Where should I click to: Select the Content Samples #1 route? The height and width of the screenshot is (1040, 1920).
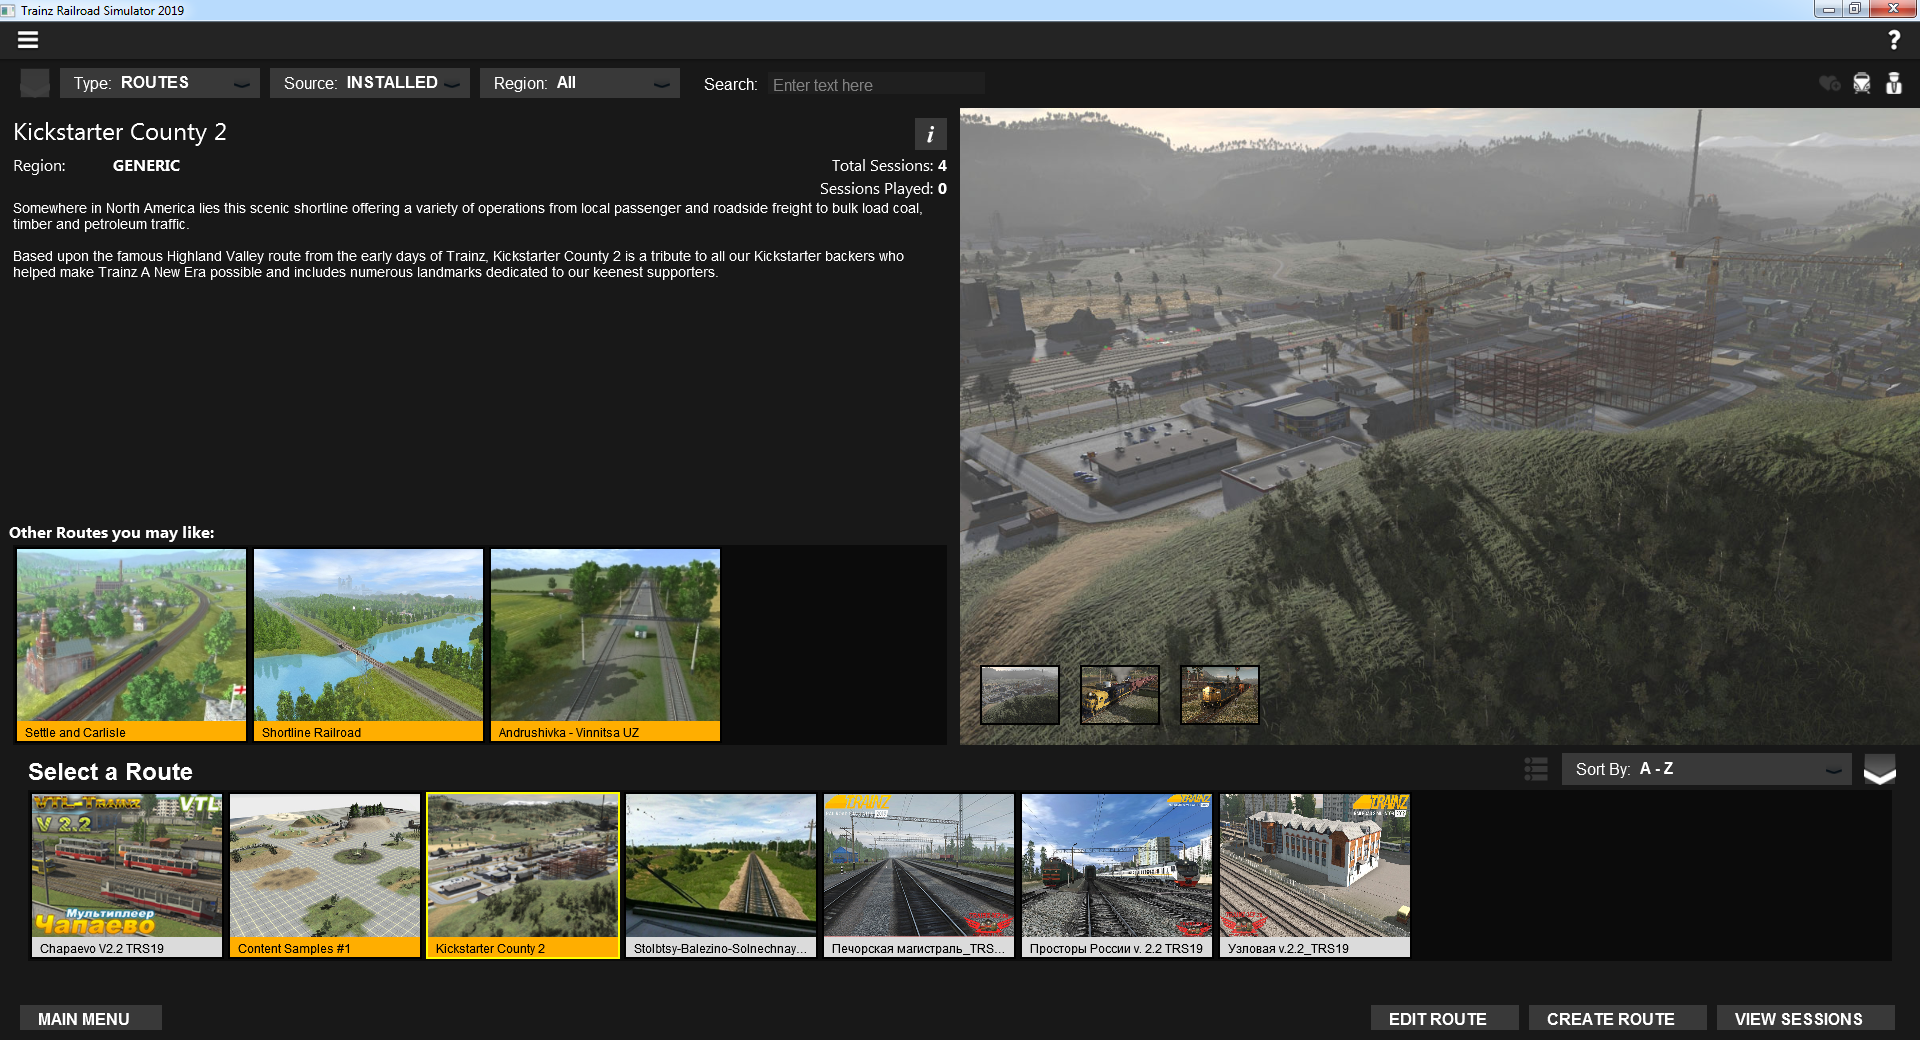click(x=325, y=876)
